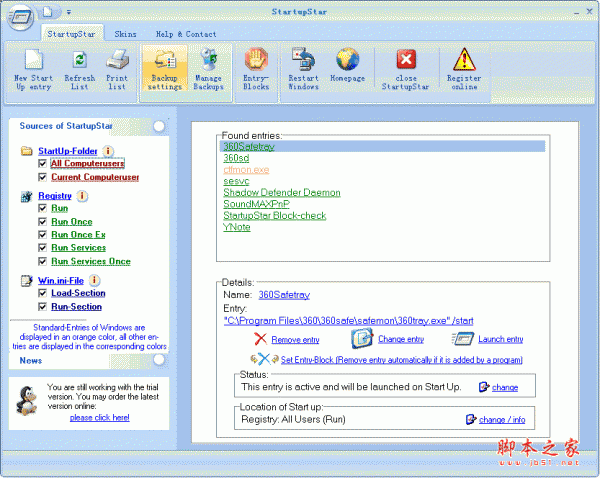Screen dimensions: 600x478
Task: Open Backup settings
Action: pos(165,60)
